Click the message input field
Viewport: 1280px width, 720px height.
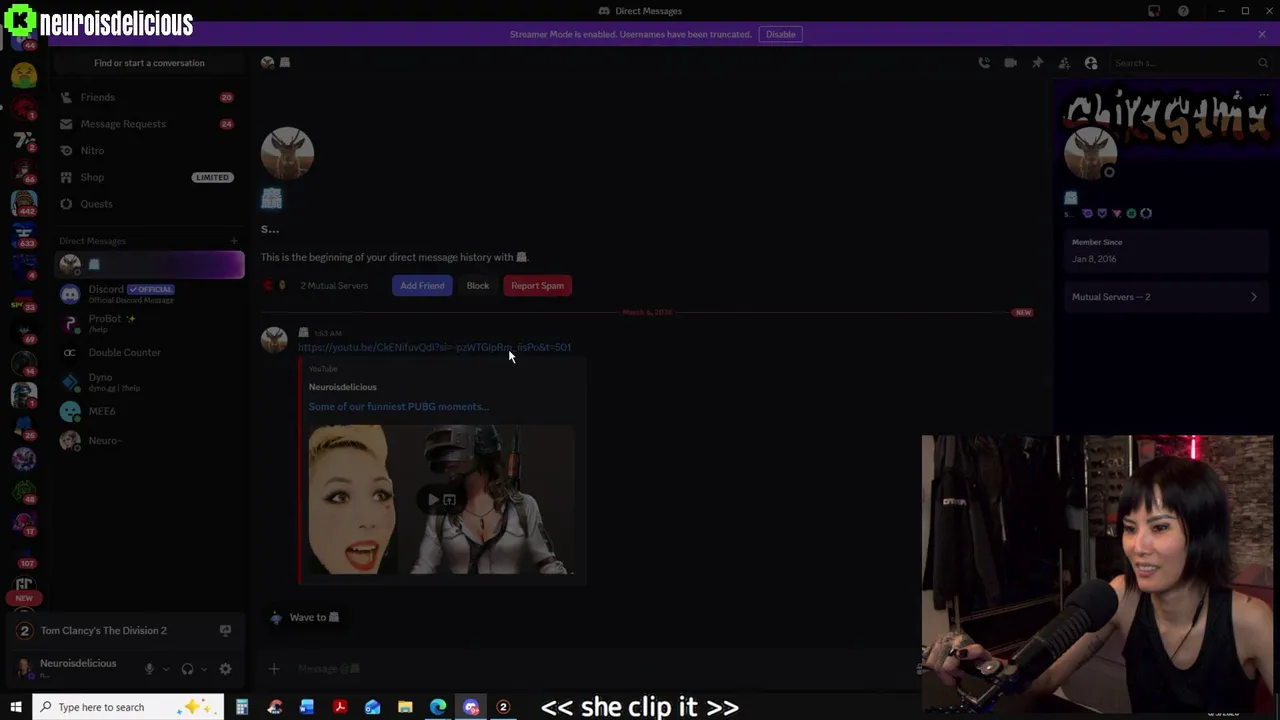coord(600,668)
